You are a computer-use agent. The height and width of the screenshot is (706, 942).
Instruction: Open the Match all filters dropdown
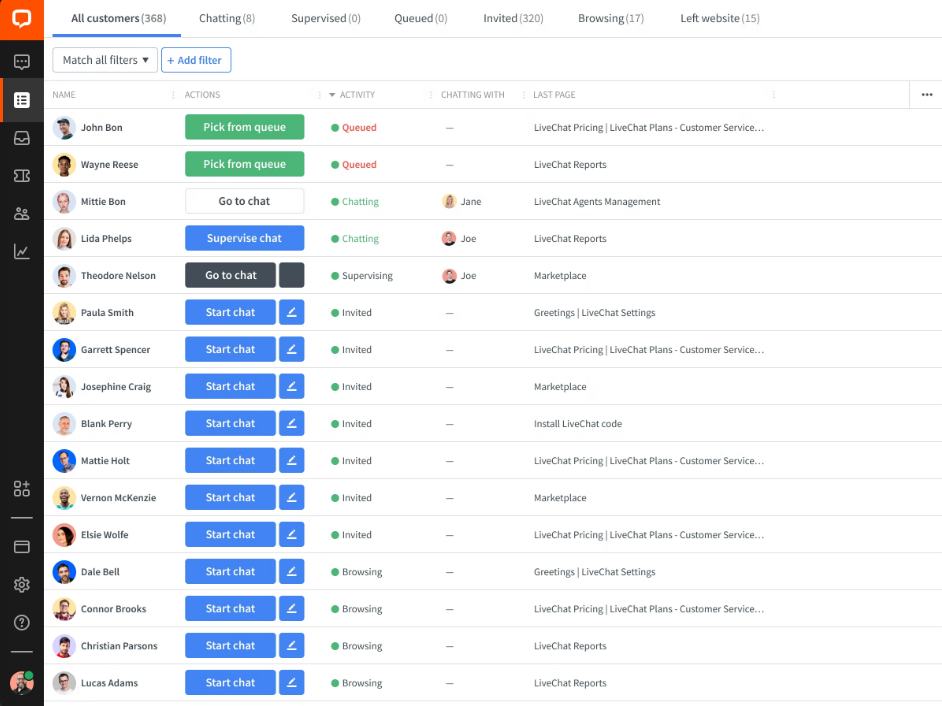104,60
